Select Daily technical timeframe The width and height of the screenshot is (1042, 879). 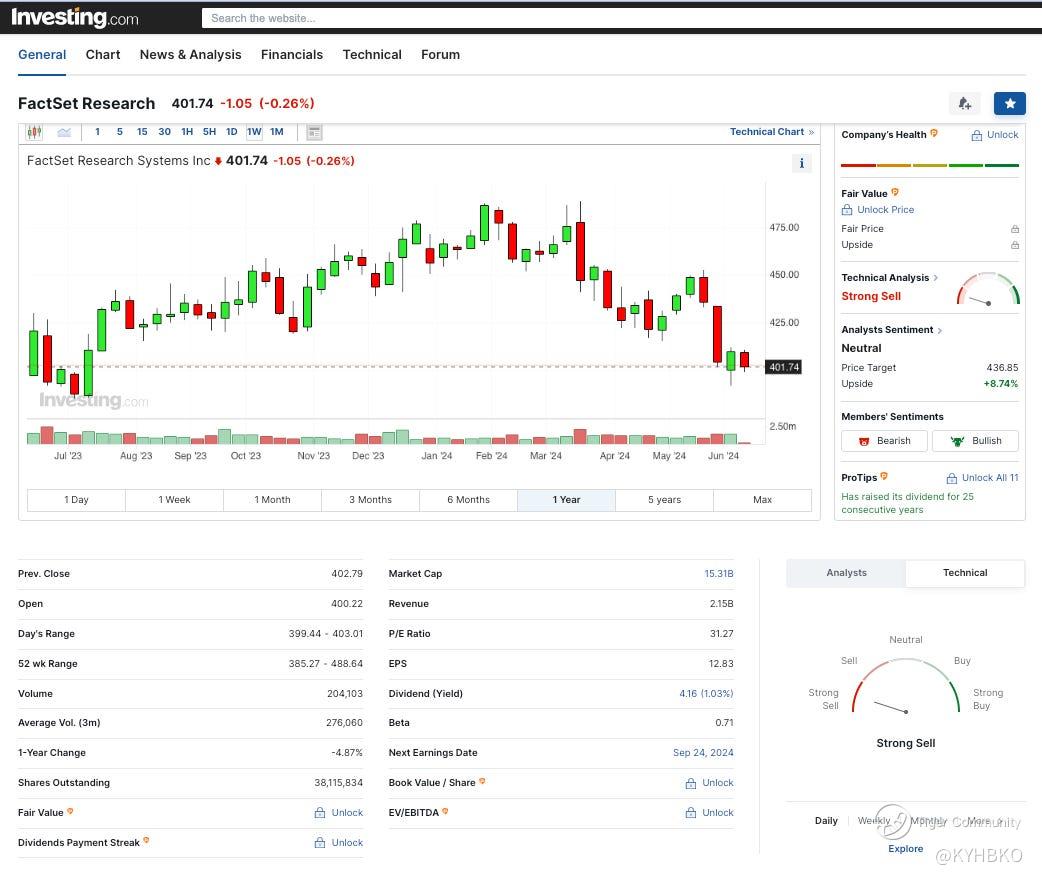pyautogui.click(x=826, y=821)
